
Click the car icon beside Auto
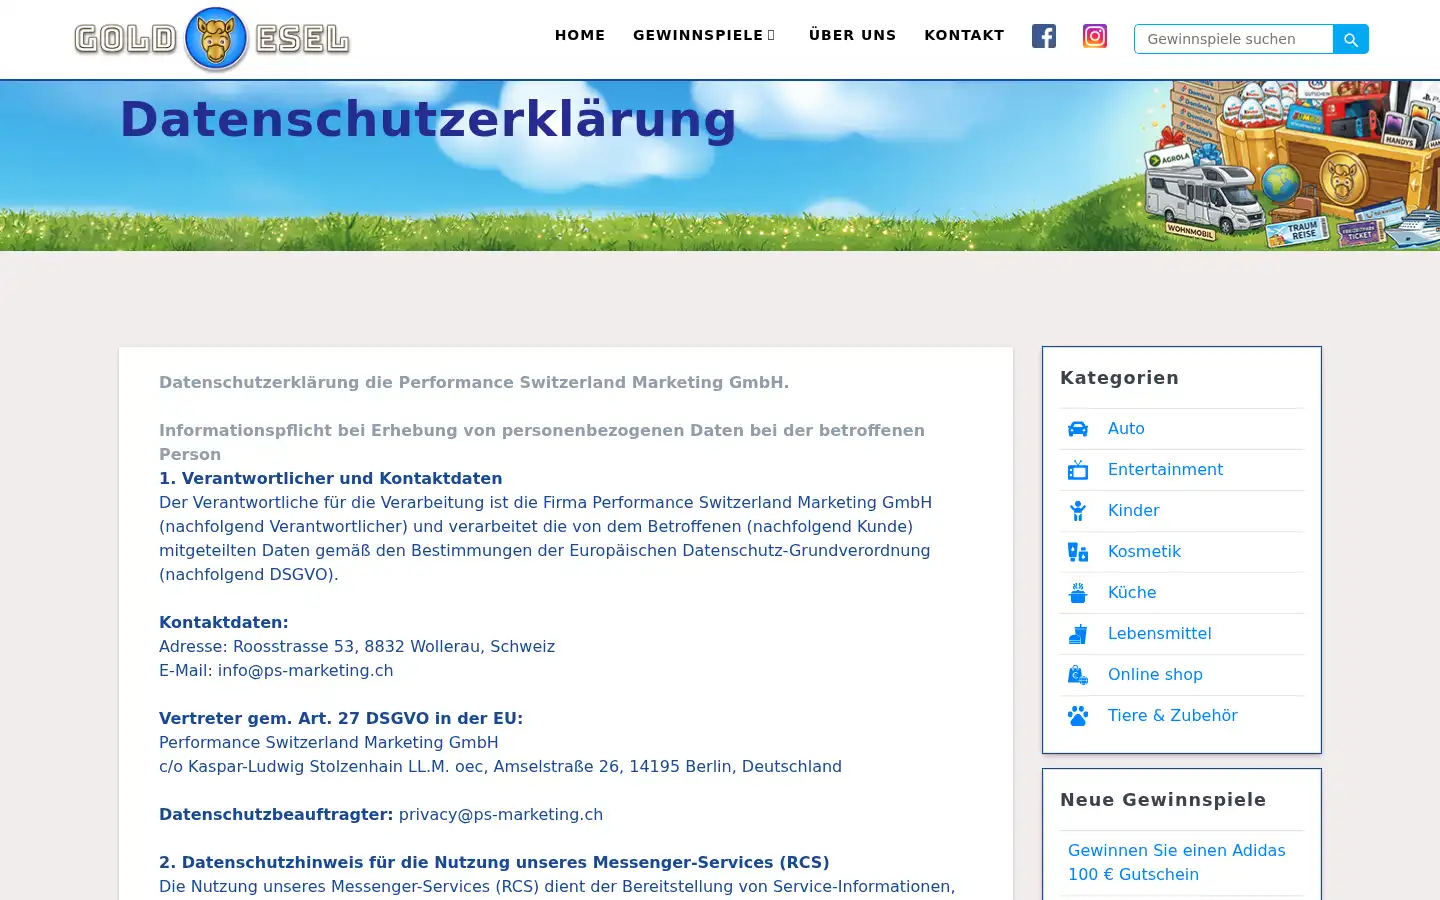point(1078,429)
